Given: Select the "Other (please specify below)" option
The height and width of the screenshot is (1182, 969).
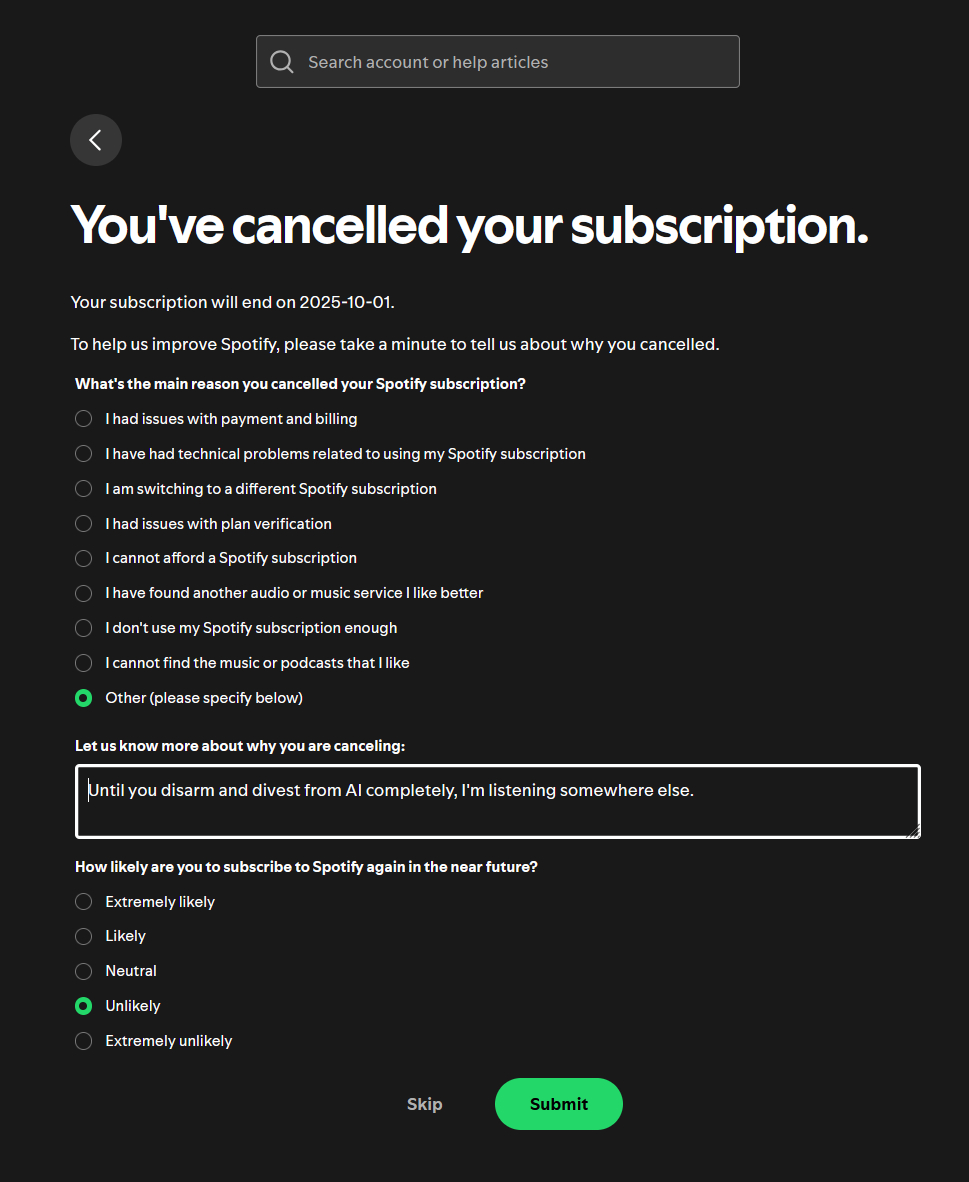Looking at the screenshot, I should [84, 698].
